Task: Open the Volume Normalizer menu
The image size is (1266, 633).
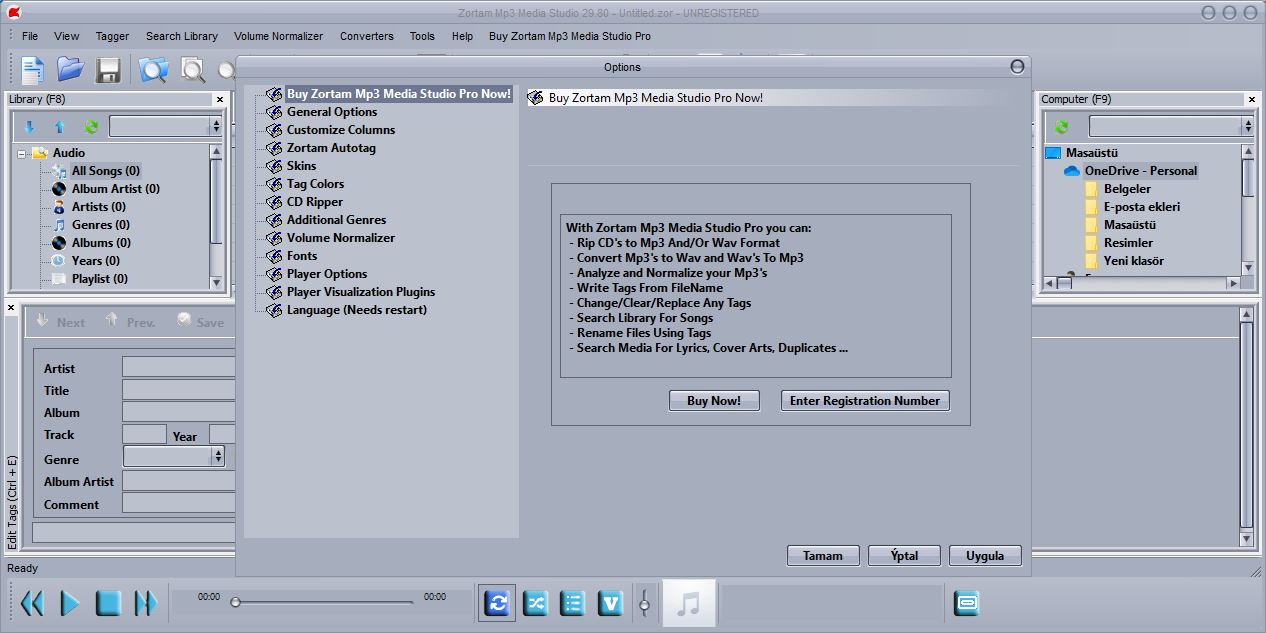Action: [278, 36]
